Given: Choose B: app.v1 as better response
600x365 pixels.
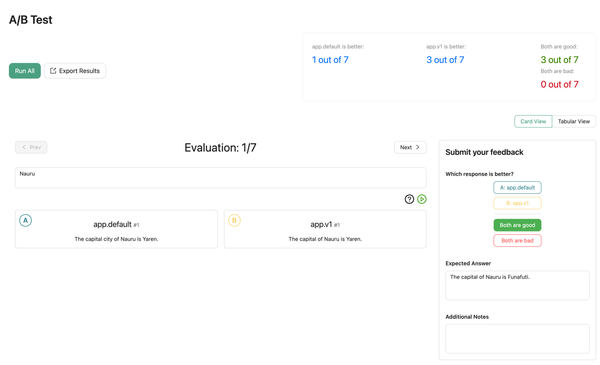Looking at the screenshot, I should [517, 203].
